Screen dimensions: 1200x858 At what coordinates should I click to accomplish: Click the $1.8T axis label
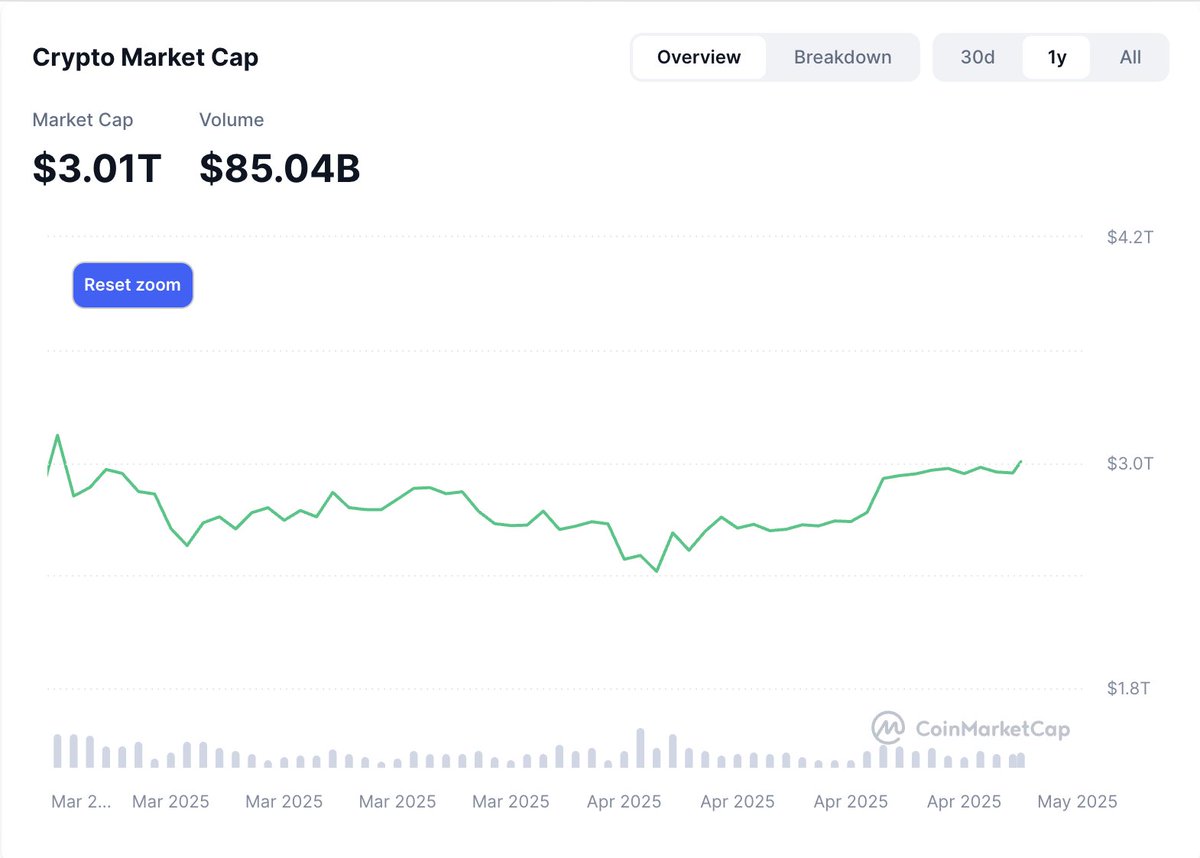1130,687
